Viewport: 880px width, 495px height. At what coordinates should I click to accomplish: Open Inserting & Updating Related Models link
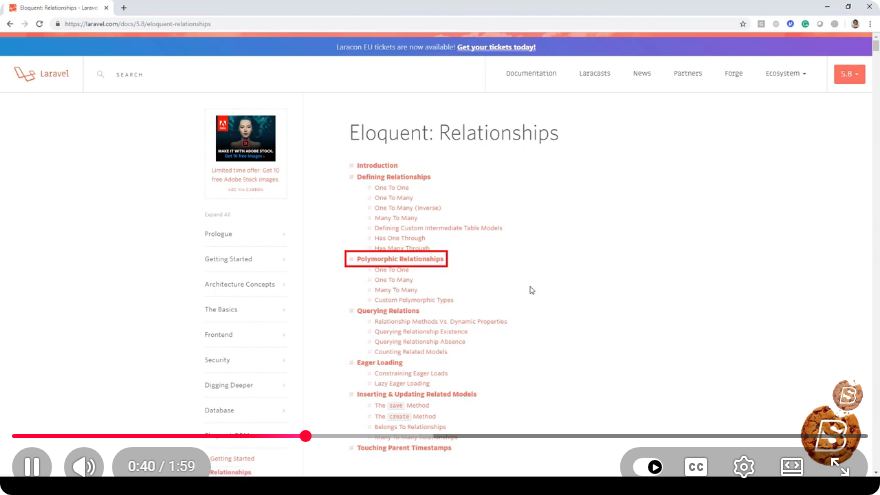point(416,394)
